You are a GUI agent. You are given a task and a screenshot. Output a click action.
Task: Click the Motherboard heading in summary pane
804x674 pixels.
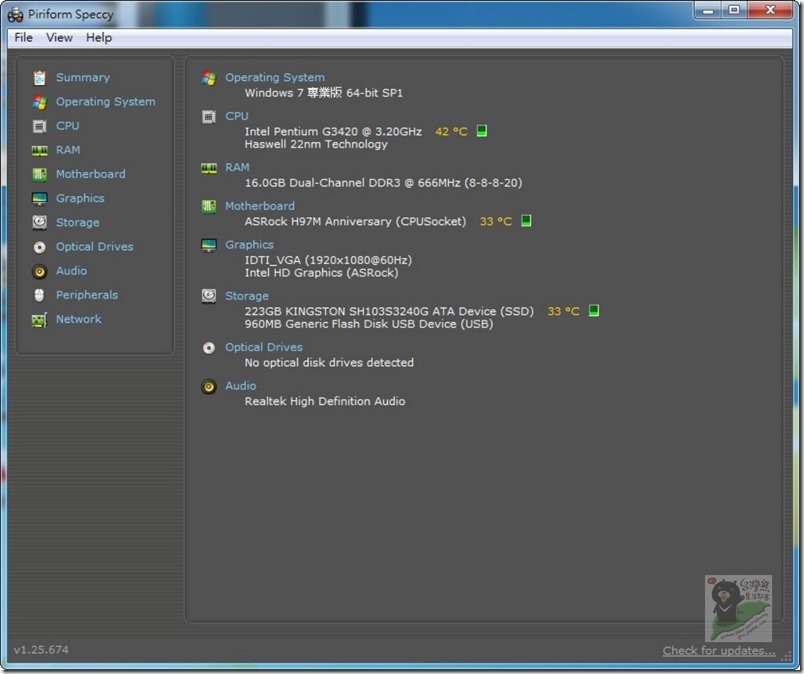[x=259, y=206]
